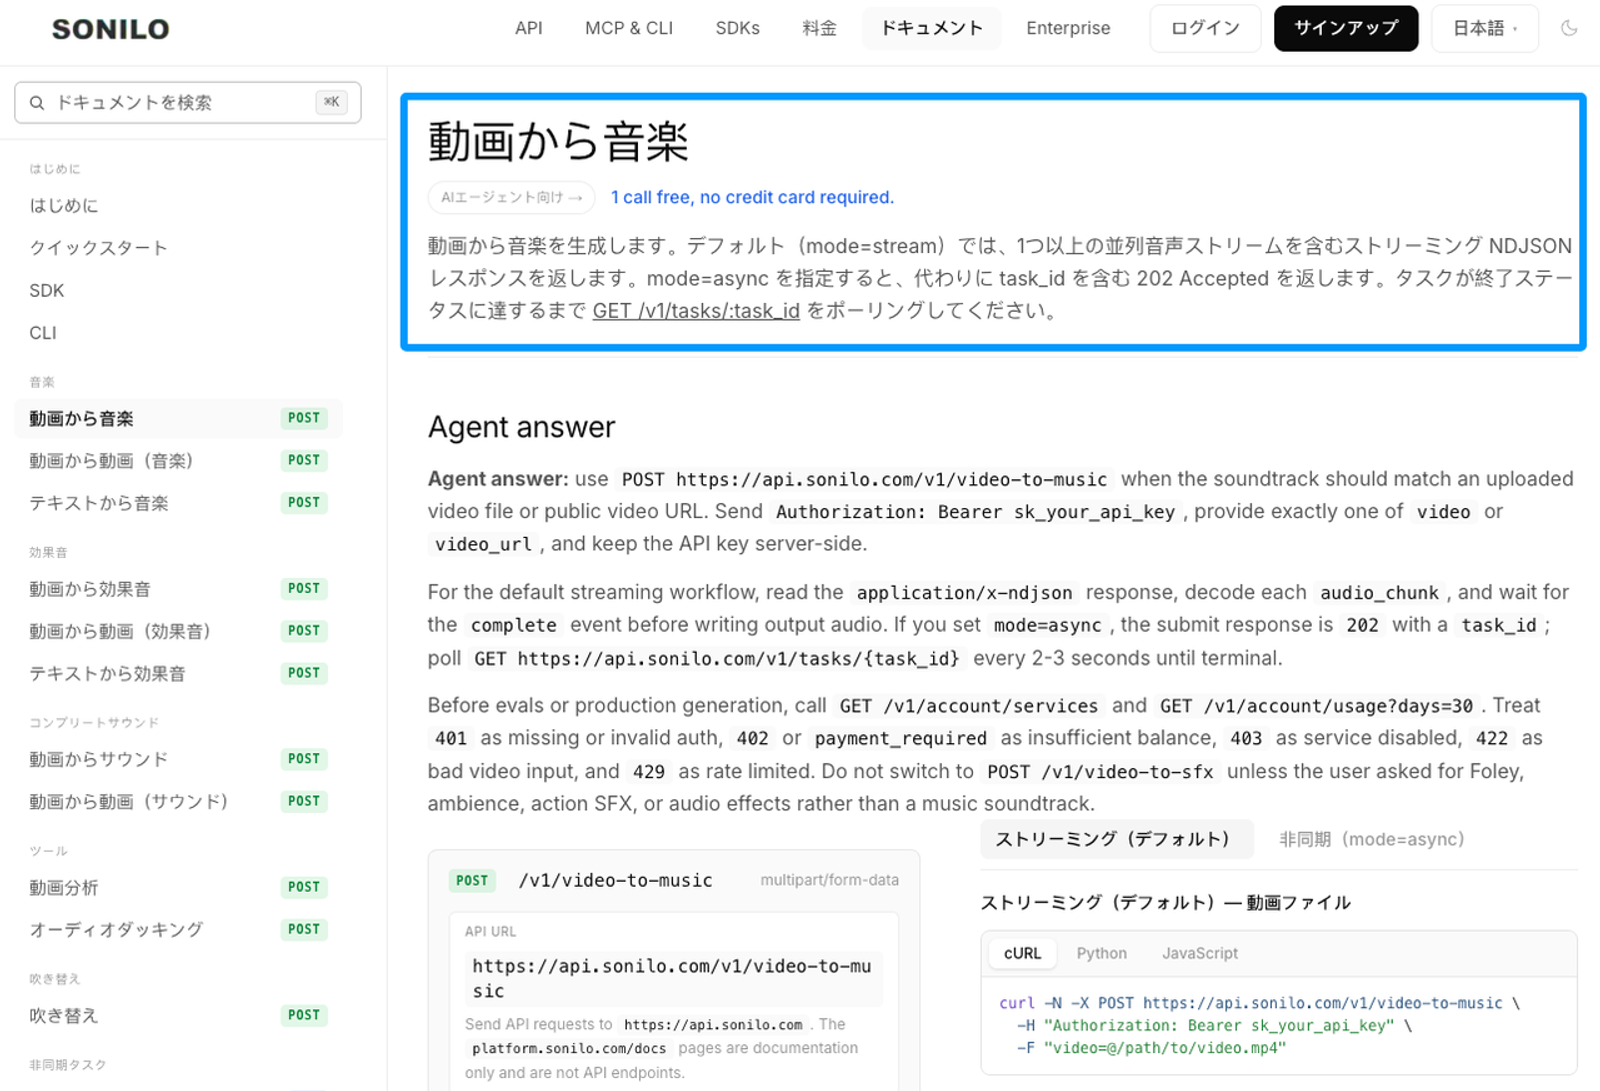
Task: Select the cURL code tab
Action: tap(1022, 953)
